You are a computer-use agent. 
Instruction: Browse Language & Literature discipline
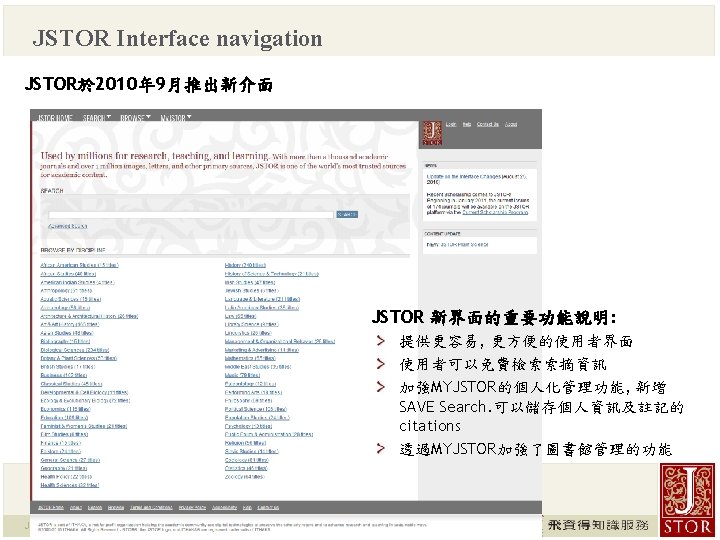262,299
